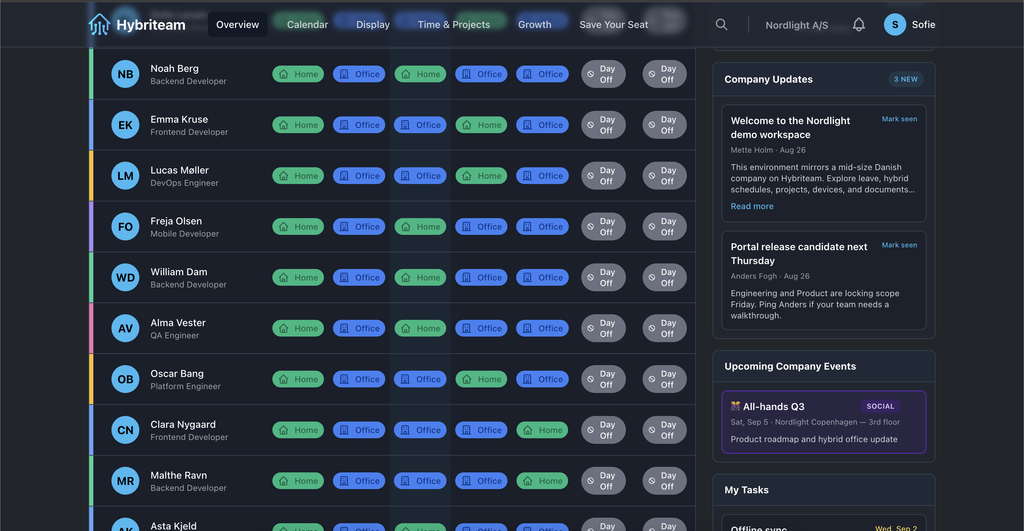Mark the Portal release candidate update seen

(x=899, y=245)
